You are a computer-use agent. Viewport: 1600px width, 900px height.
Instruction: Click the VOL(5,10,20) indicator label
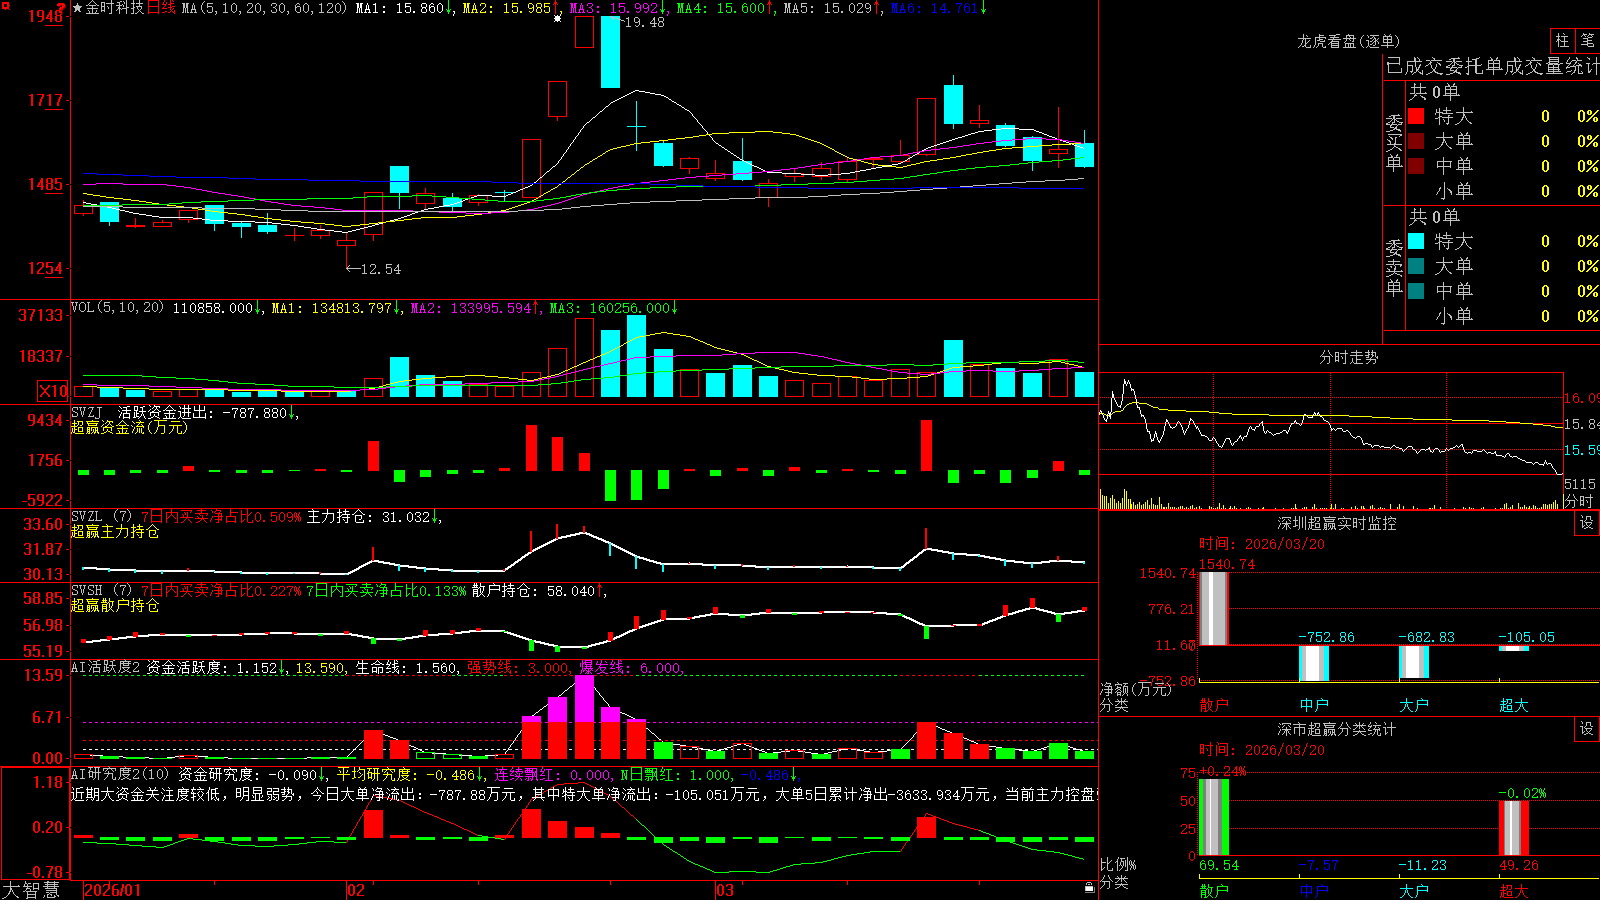(117, 308)
